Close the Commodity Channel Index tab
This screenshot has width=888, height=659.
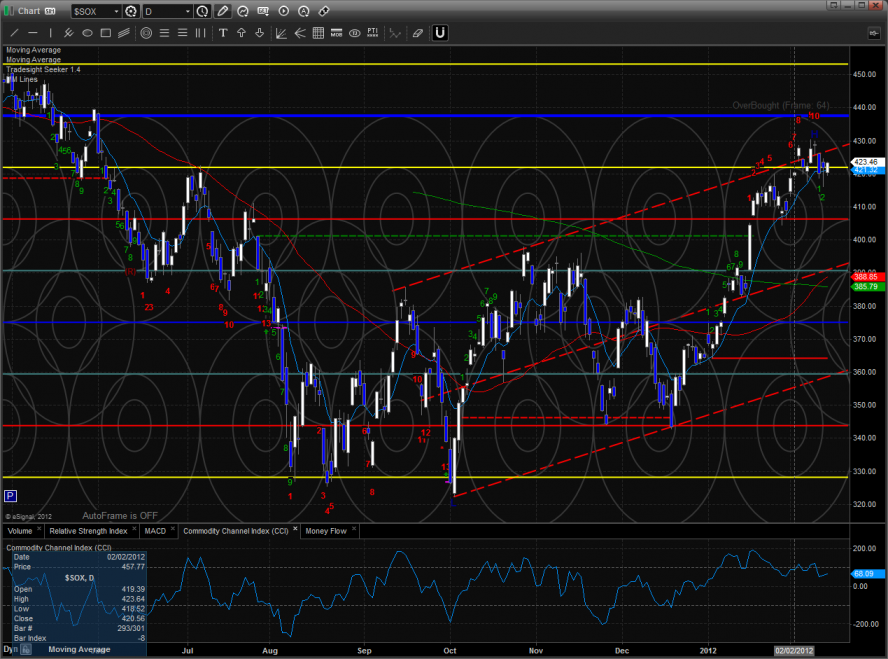click(295, 529)
